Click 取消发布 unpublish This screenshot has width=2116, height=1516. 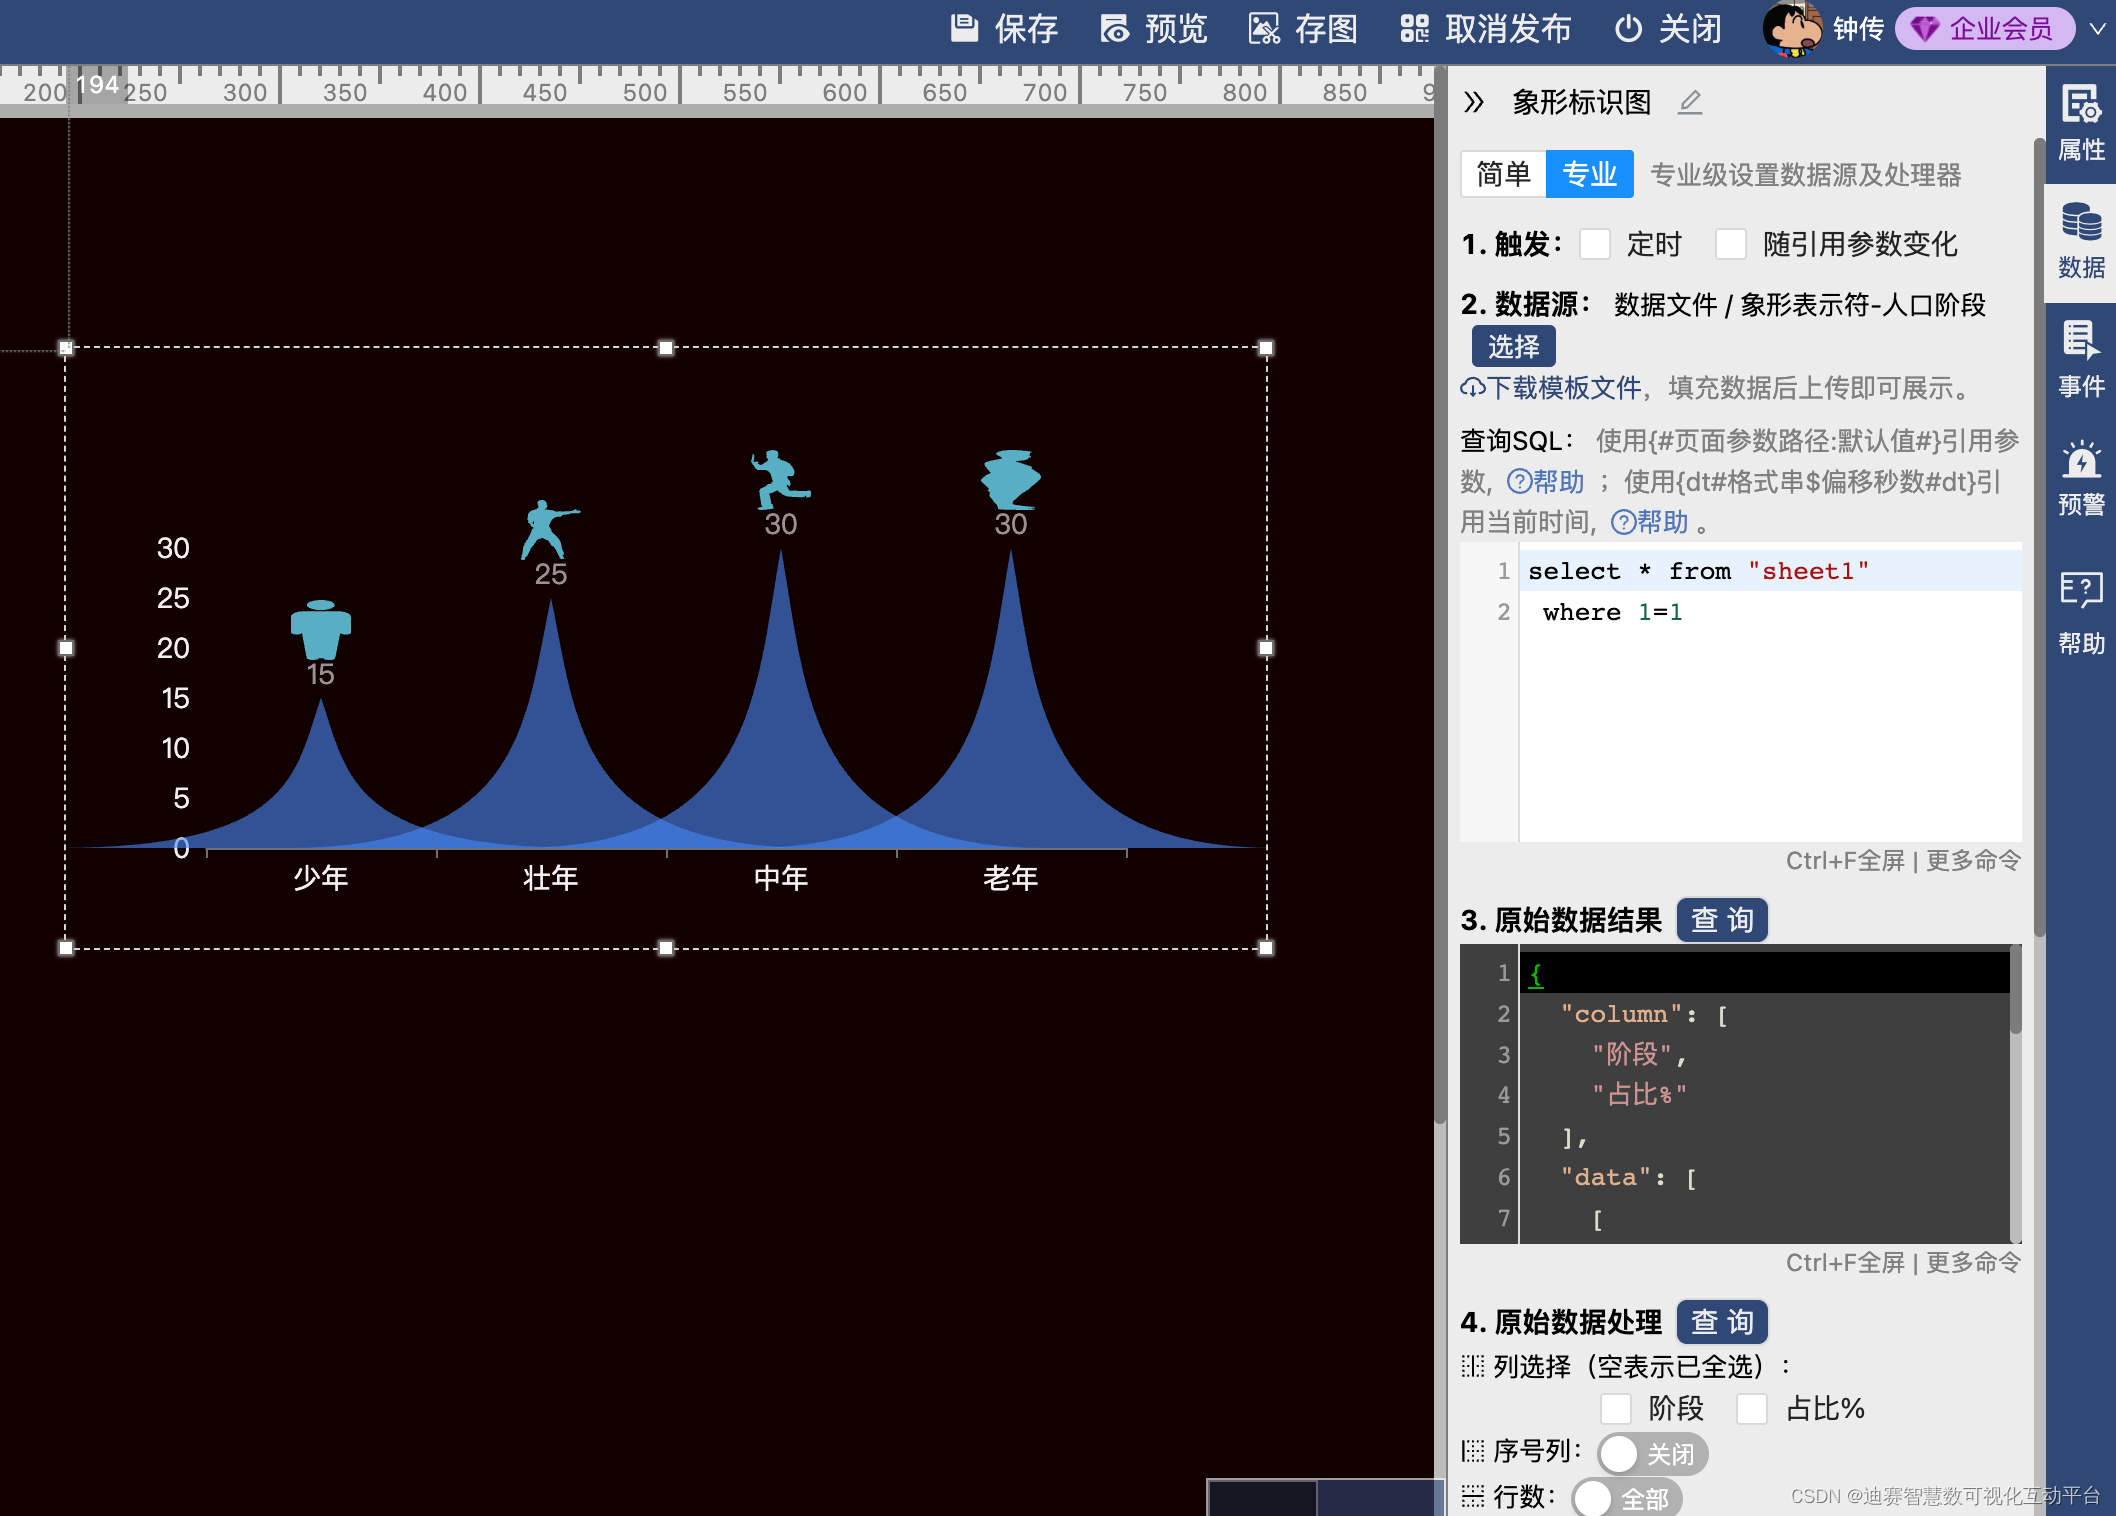1485,29
